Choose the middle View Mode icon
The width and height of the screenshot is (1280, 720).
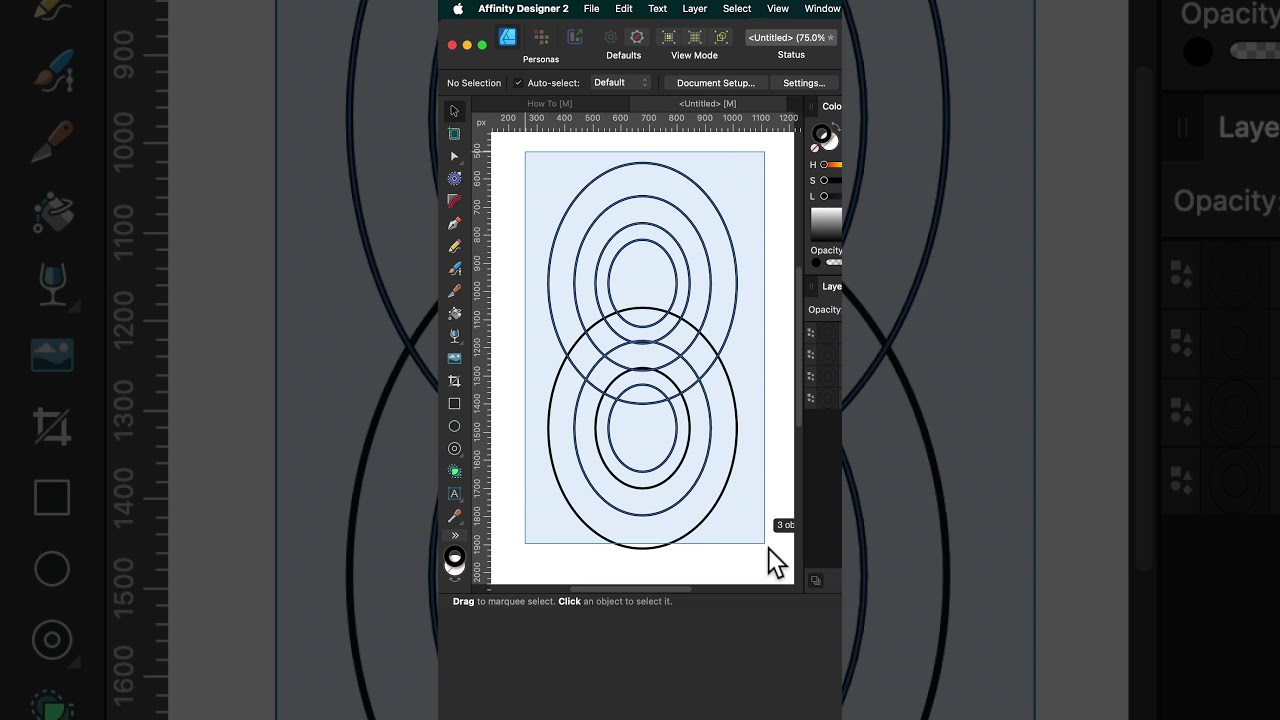pos(695,37)
